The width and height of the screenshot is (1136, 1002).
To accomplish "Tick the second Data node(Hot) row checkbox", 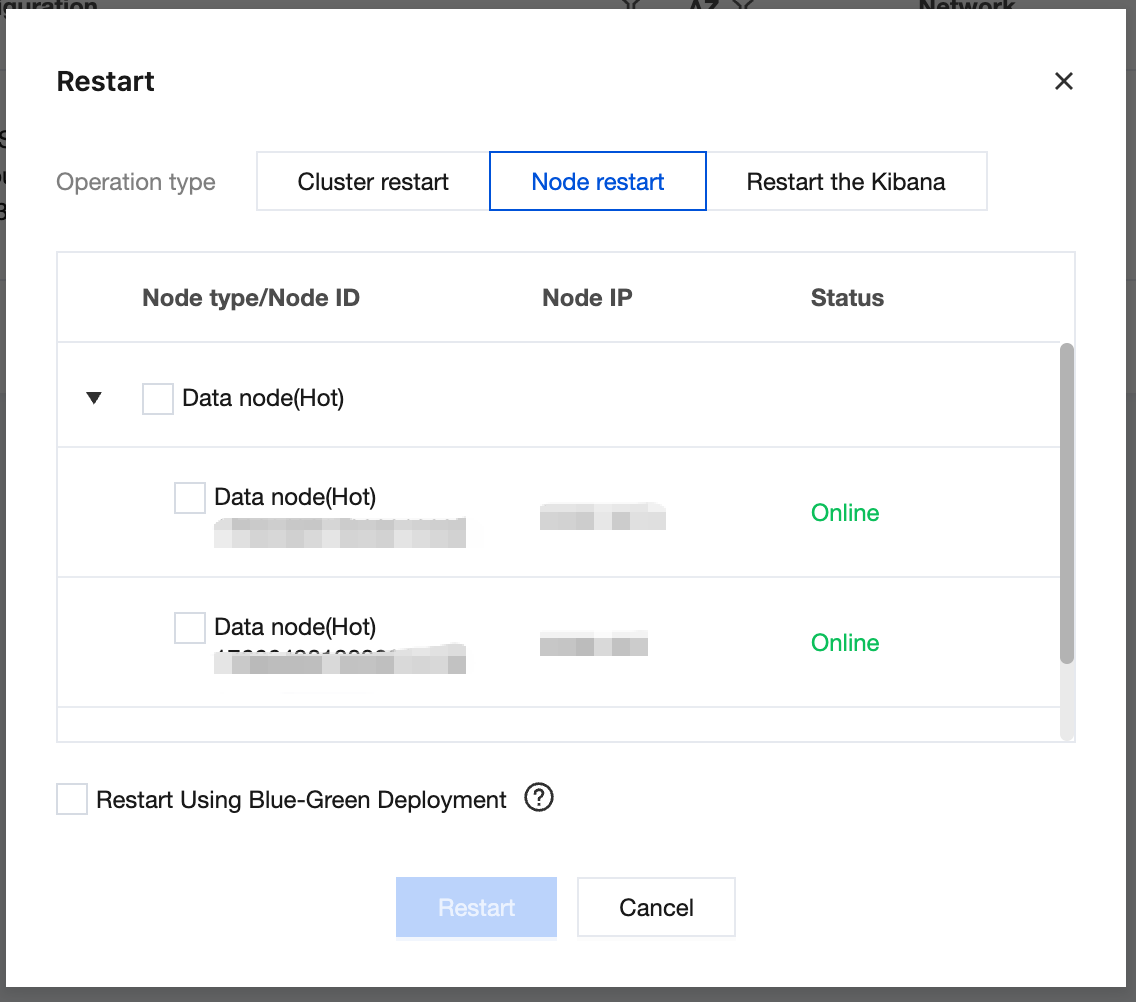I will [x=190, y=627].
